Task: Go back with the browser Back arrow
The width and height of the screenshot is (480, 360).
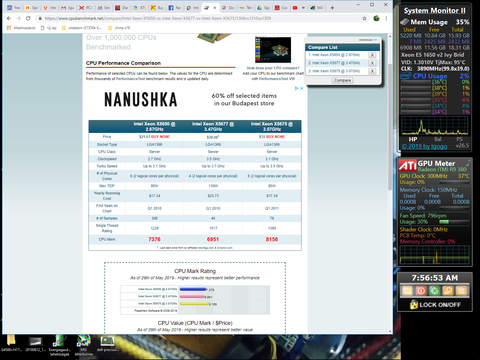Action: click(x=9, y=18)
